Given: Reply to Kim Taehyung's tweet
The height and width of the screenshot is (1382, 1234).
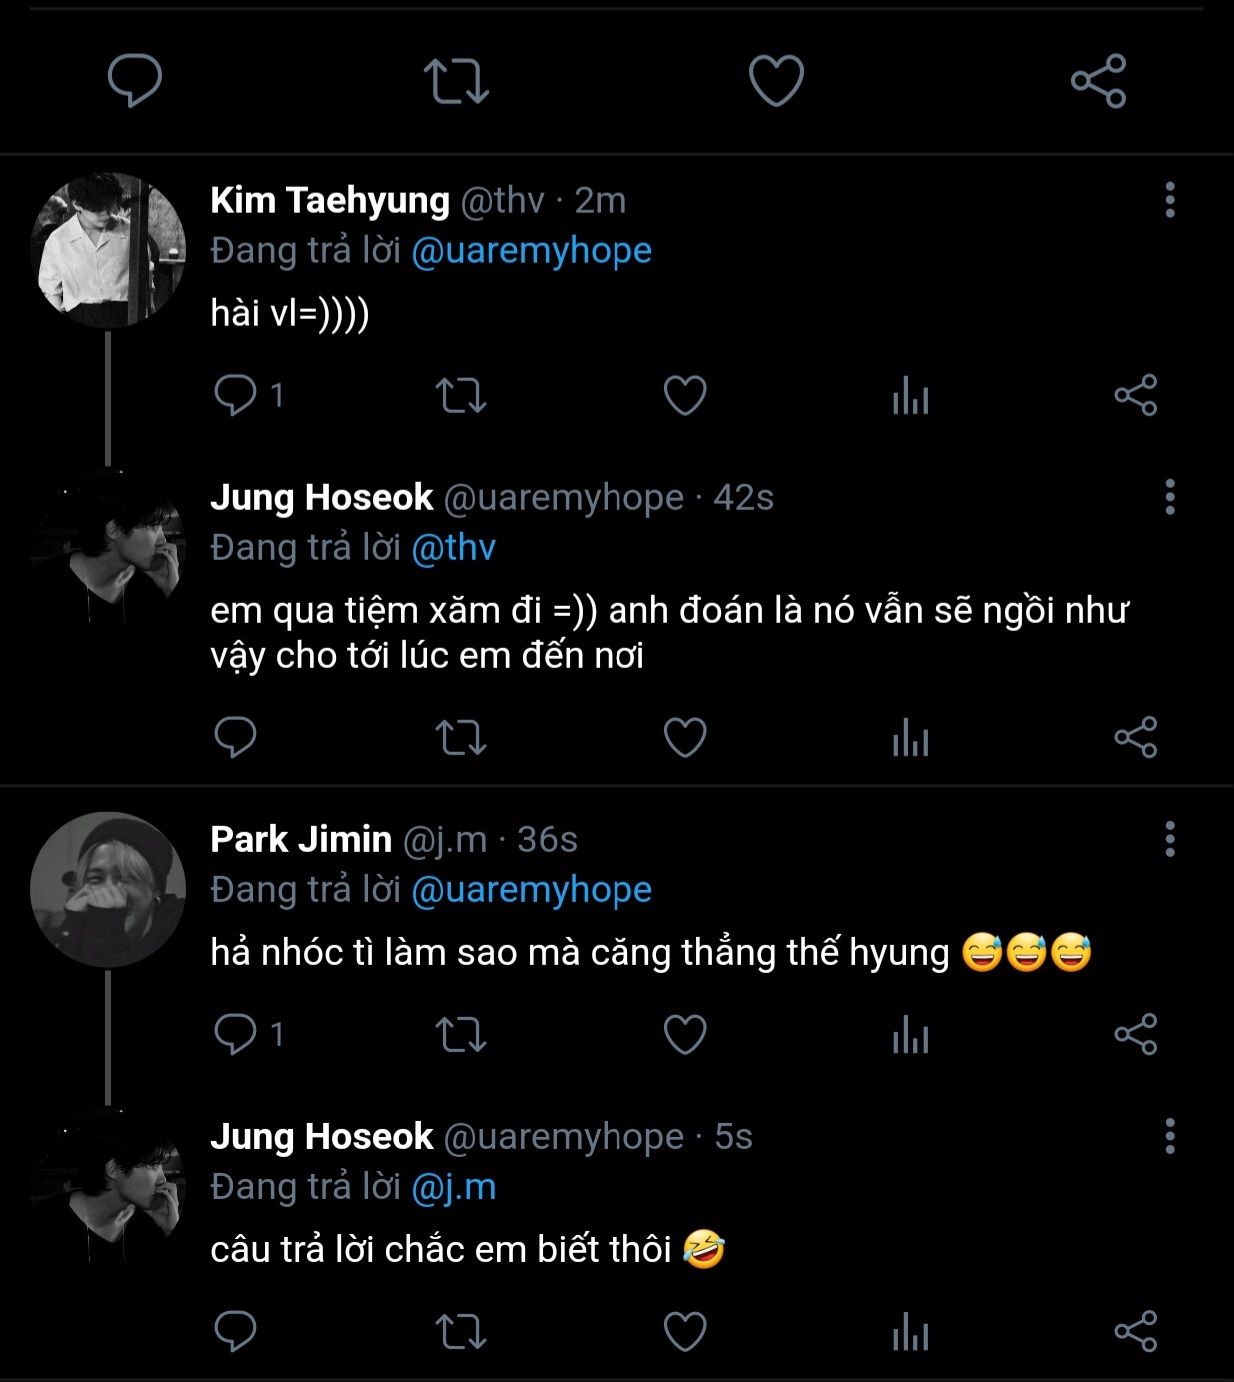Looking at the screenshot, I should [236, 396].
